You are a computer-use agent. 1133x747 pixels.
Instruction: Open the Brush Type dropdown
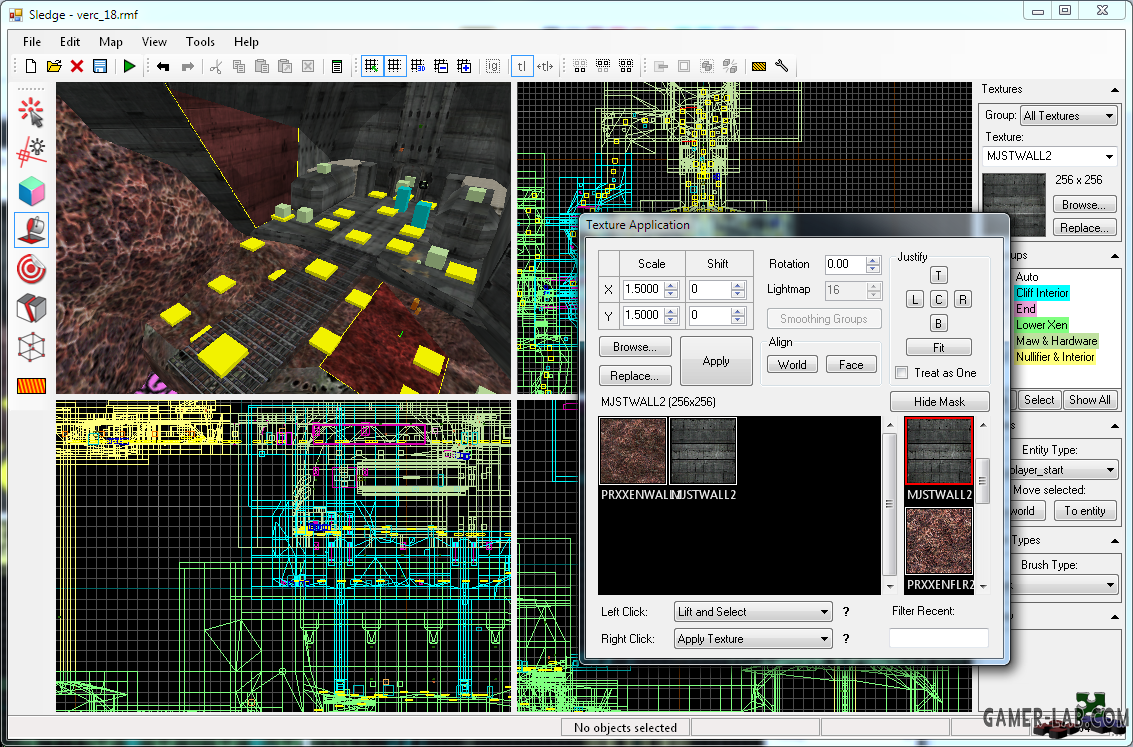pyautogui.click(x=1063, y=584)
